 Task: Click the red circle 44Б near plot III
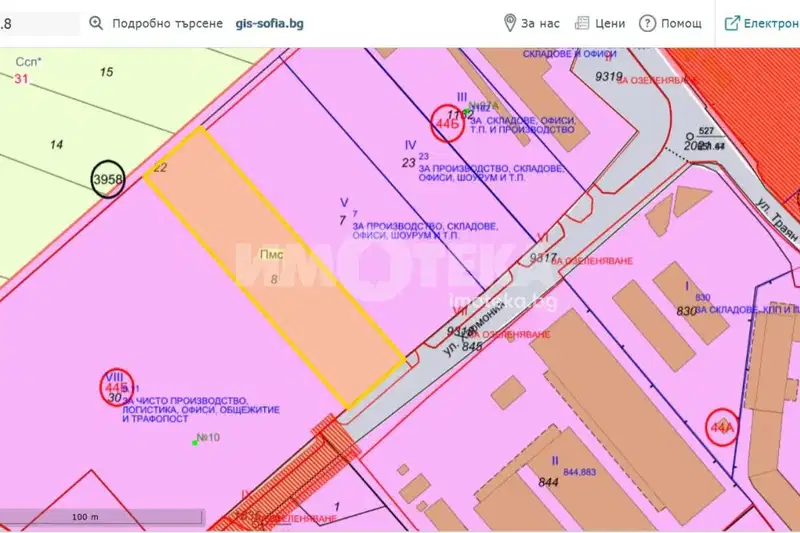click(447, 122)
